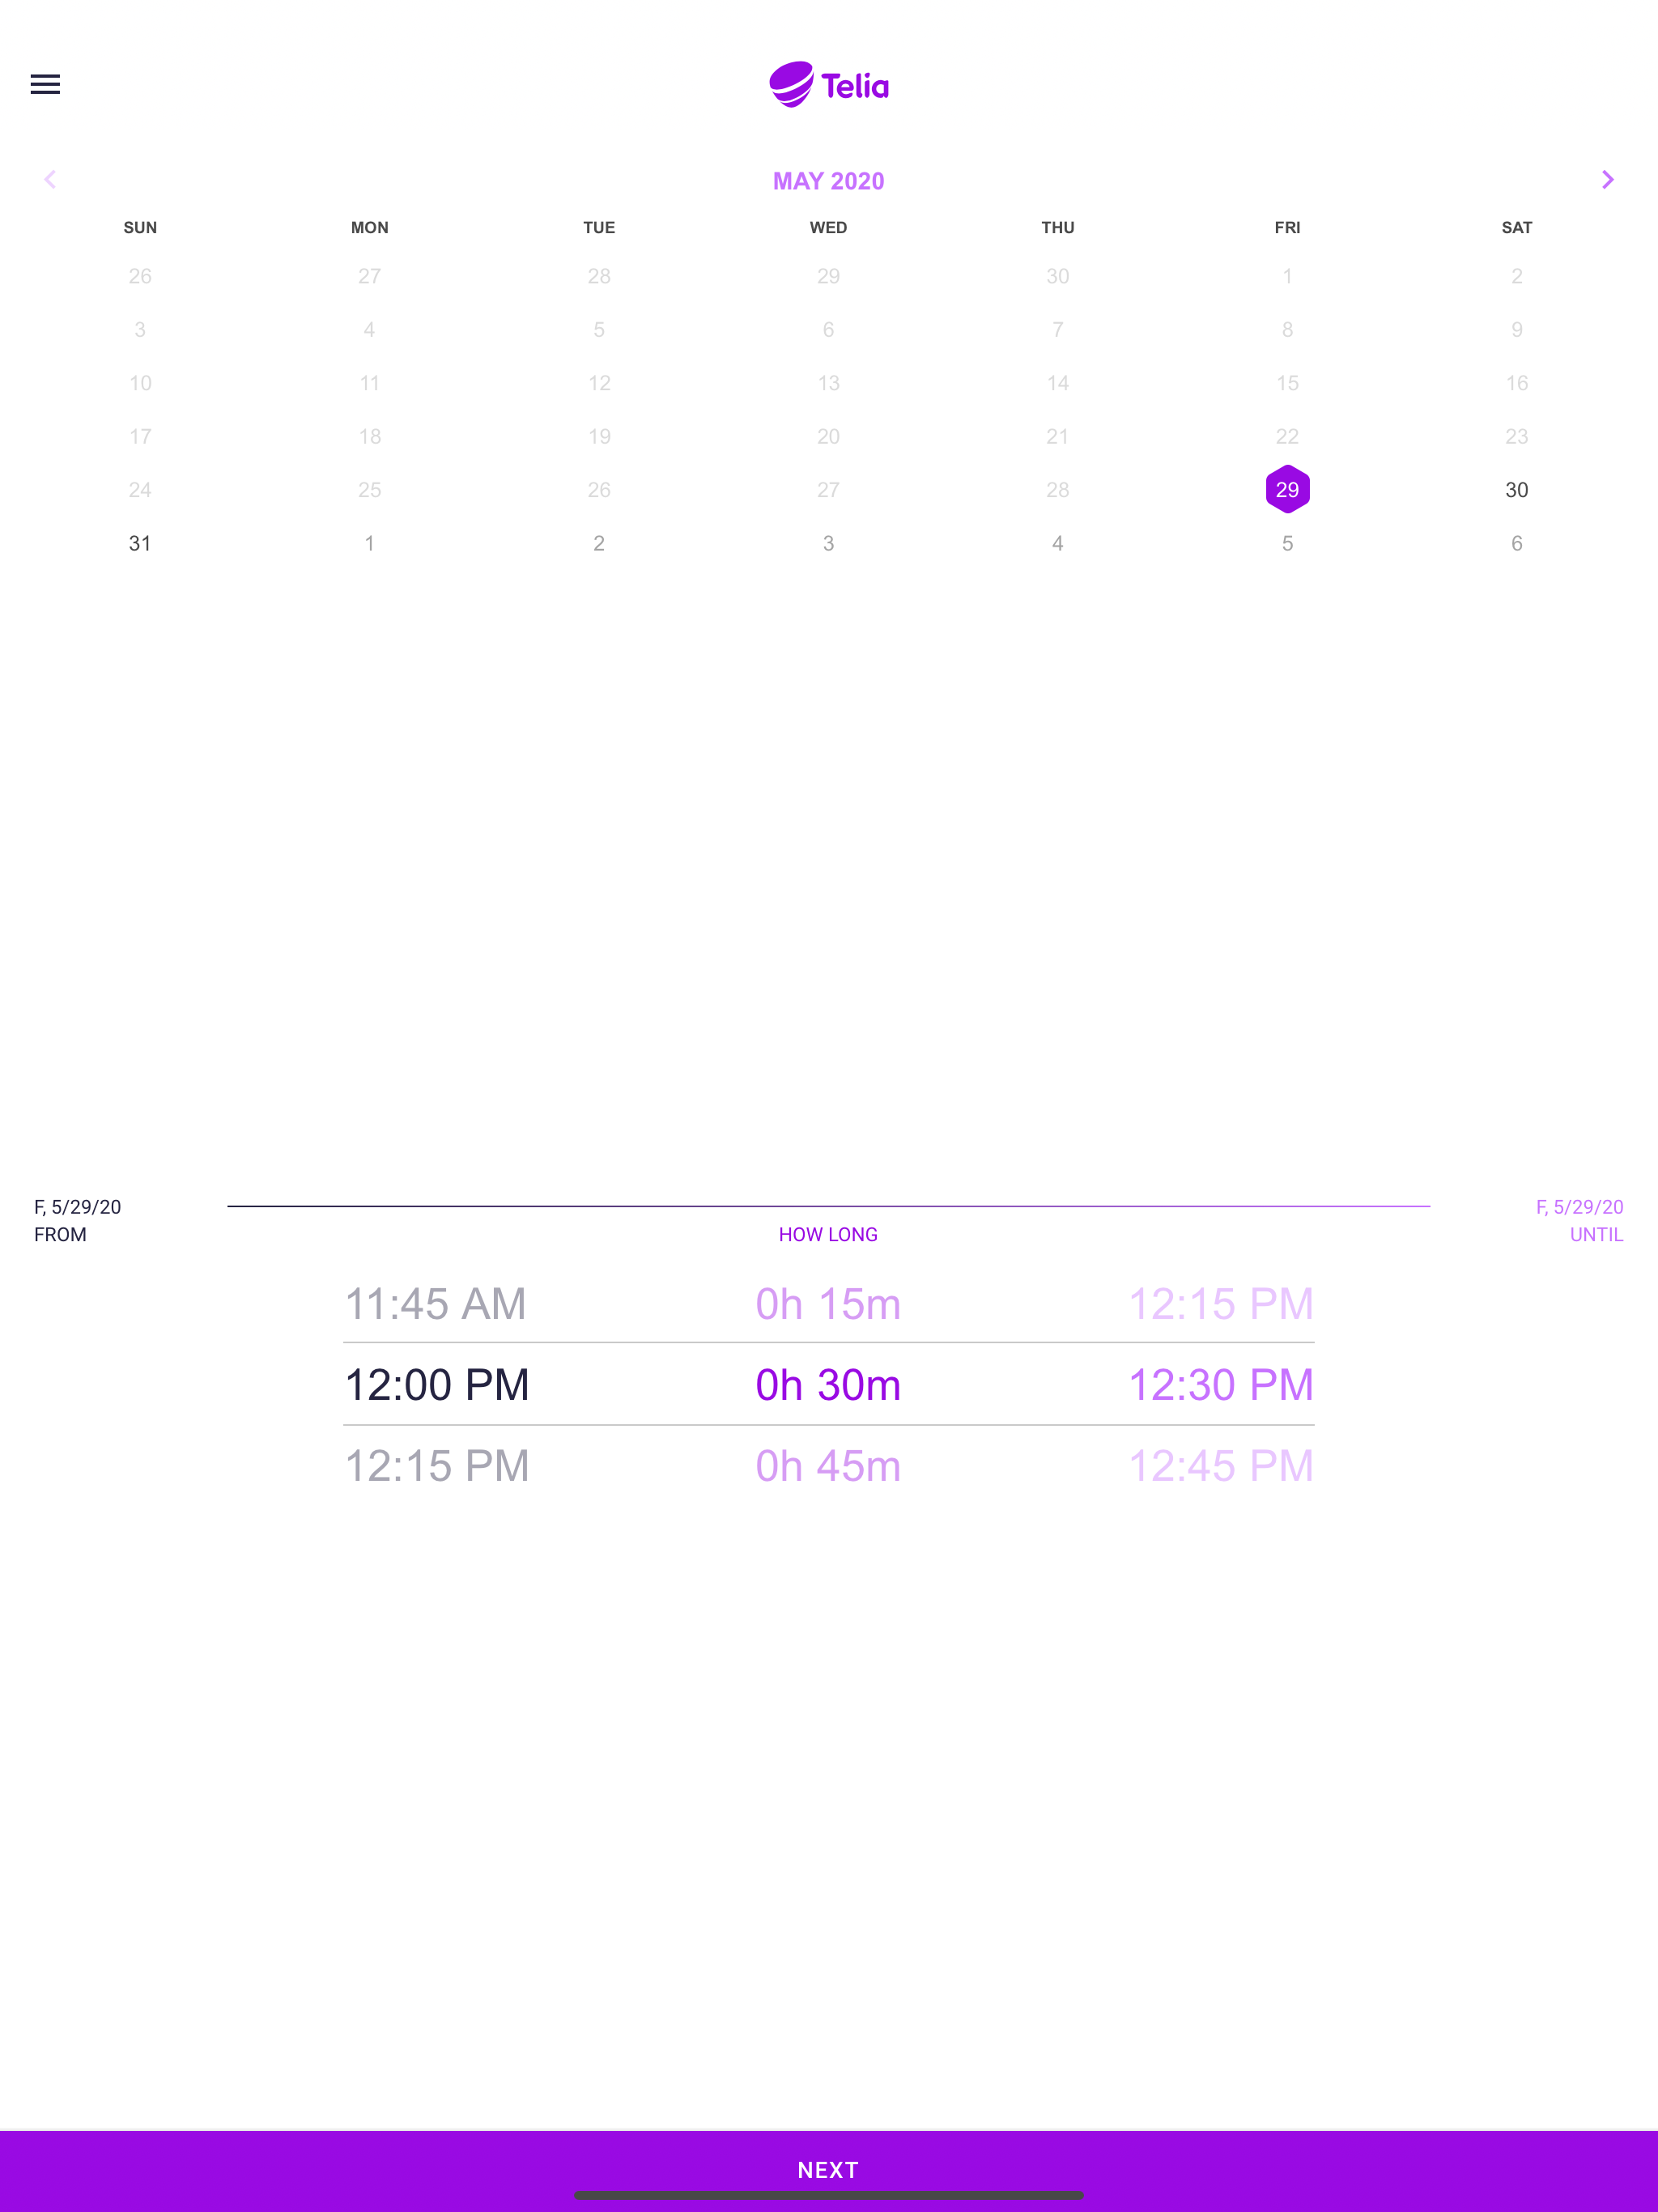
Task: Select the 12:00 PM start time
Action: (x=437, y=1385)
